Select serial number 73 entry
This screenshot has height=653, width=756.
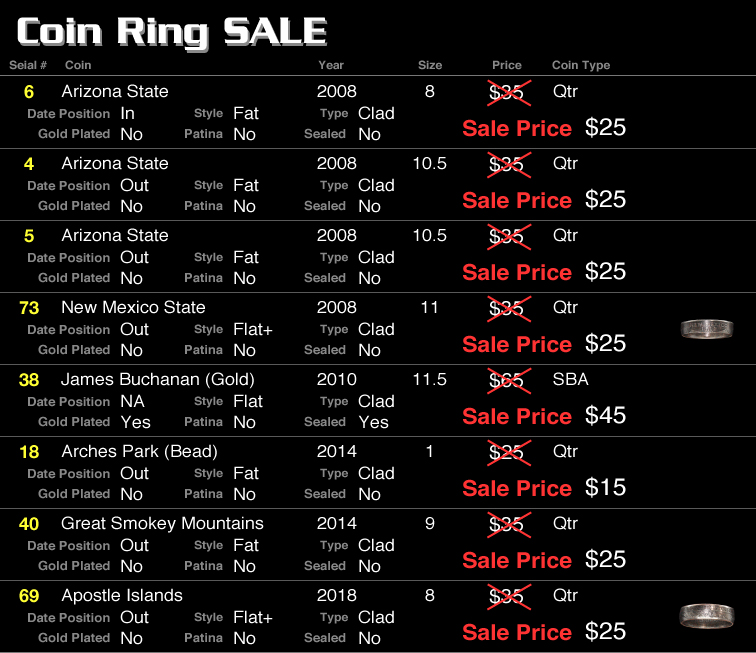[29, 308]
